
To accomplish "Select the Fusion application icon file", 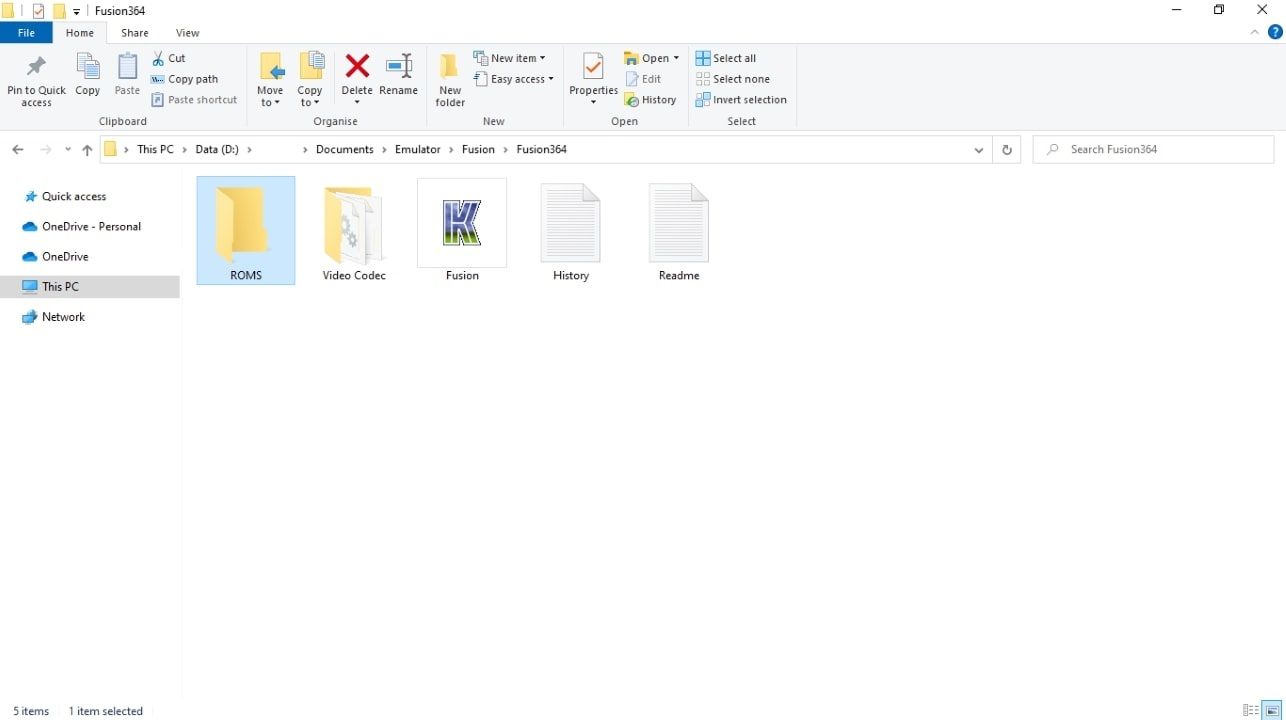I will click(462, 231).
